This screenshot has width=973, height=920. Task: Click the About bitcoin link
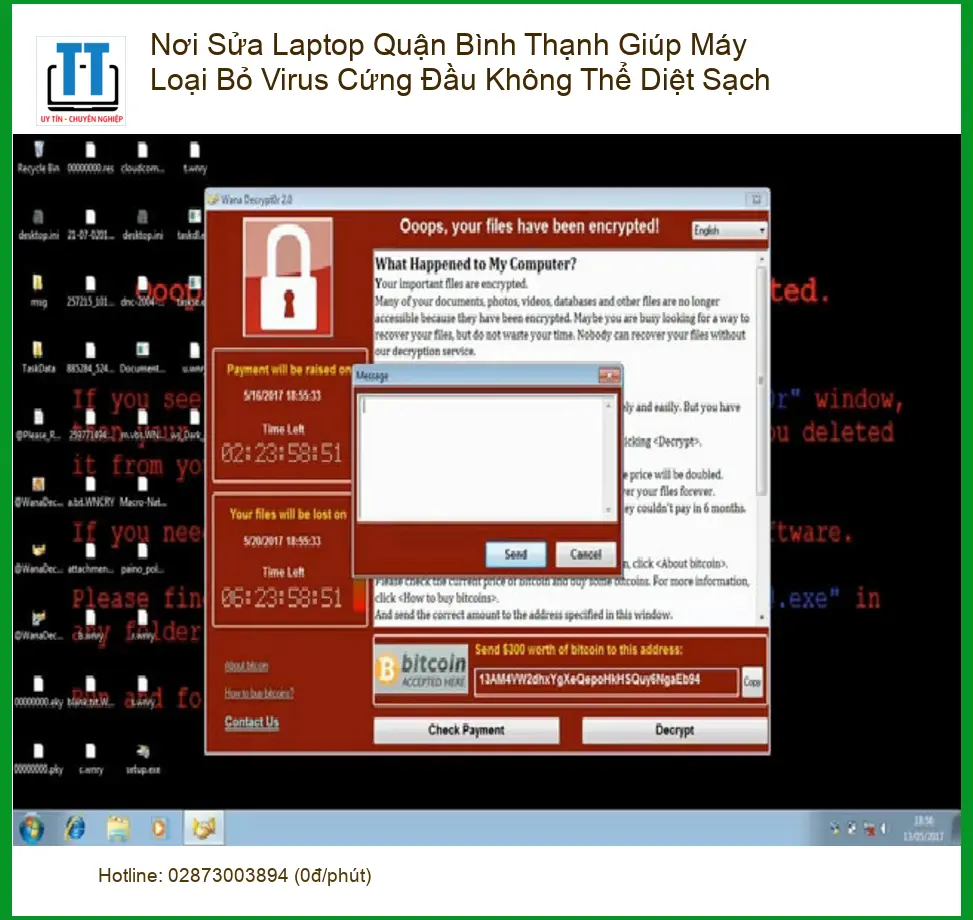[246, 666]
